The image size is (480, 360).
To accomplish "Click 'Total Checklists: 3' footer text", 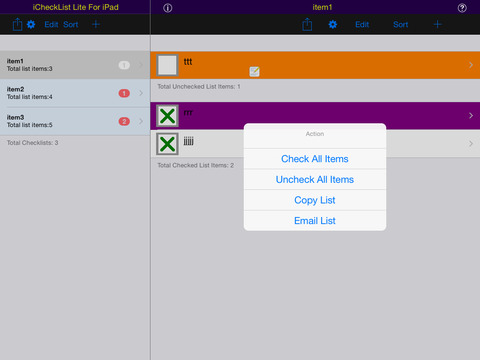I will tap(32, 143).
